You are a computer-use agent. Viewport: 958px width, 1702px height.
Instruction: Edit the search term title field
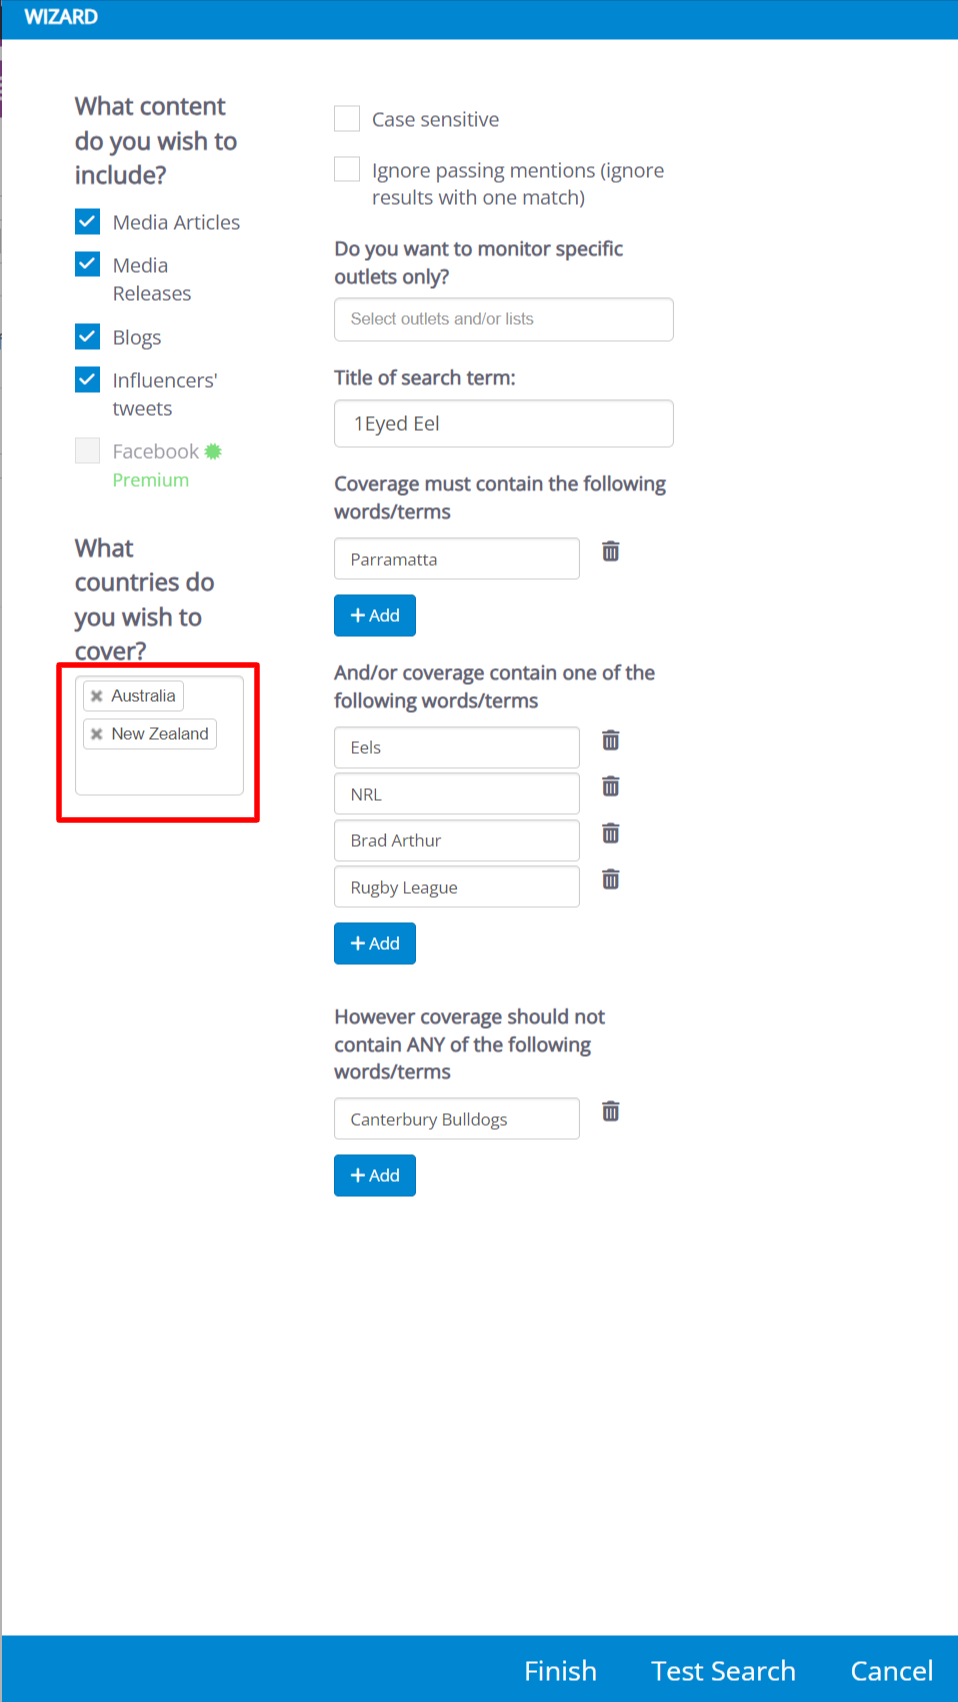(503, 424)
